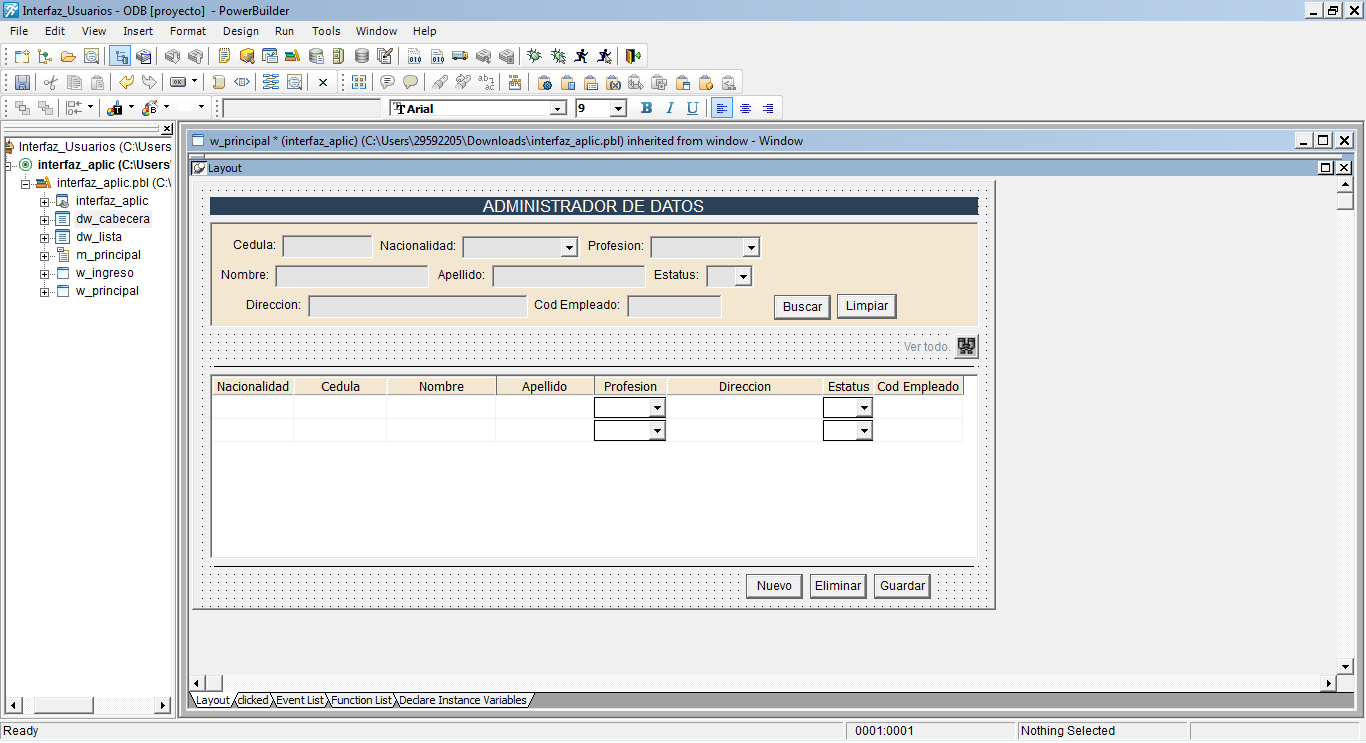Screen dimensions: 1366x743
Task: Expand the dw_lista tree node
Action: point(45,238)
